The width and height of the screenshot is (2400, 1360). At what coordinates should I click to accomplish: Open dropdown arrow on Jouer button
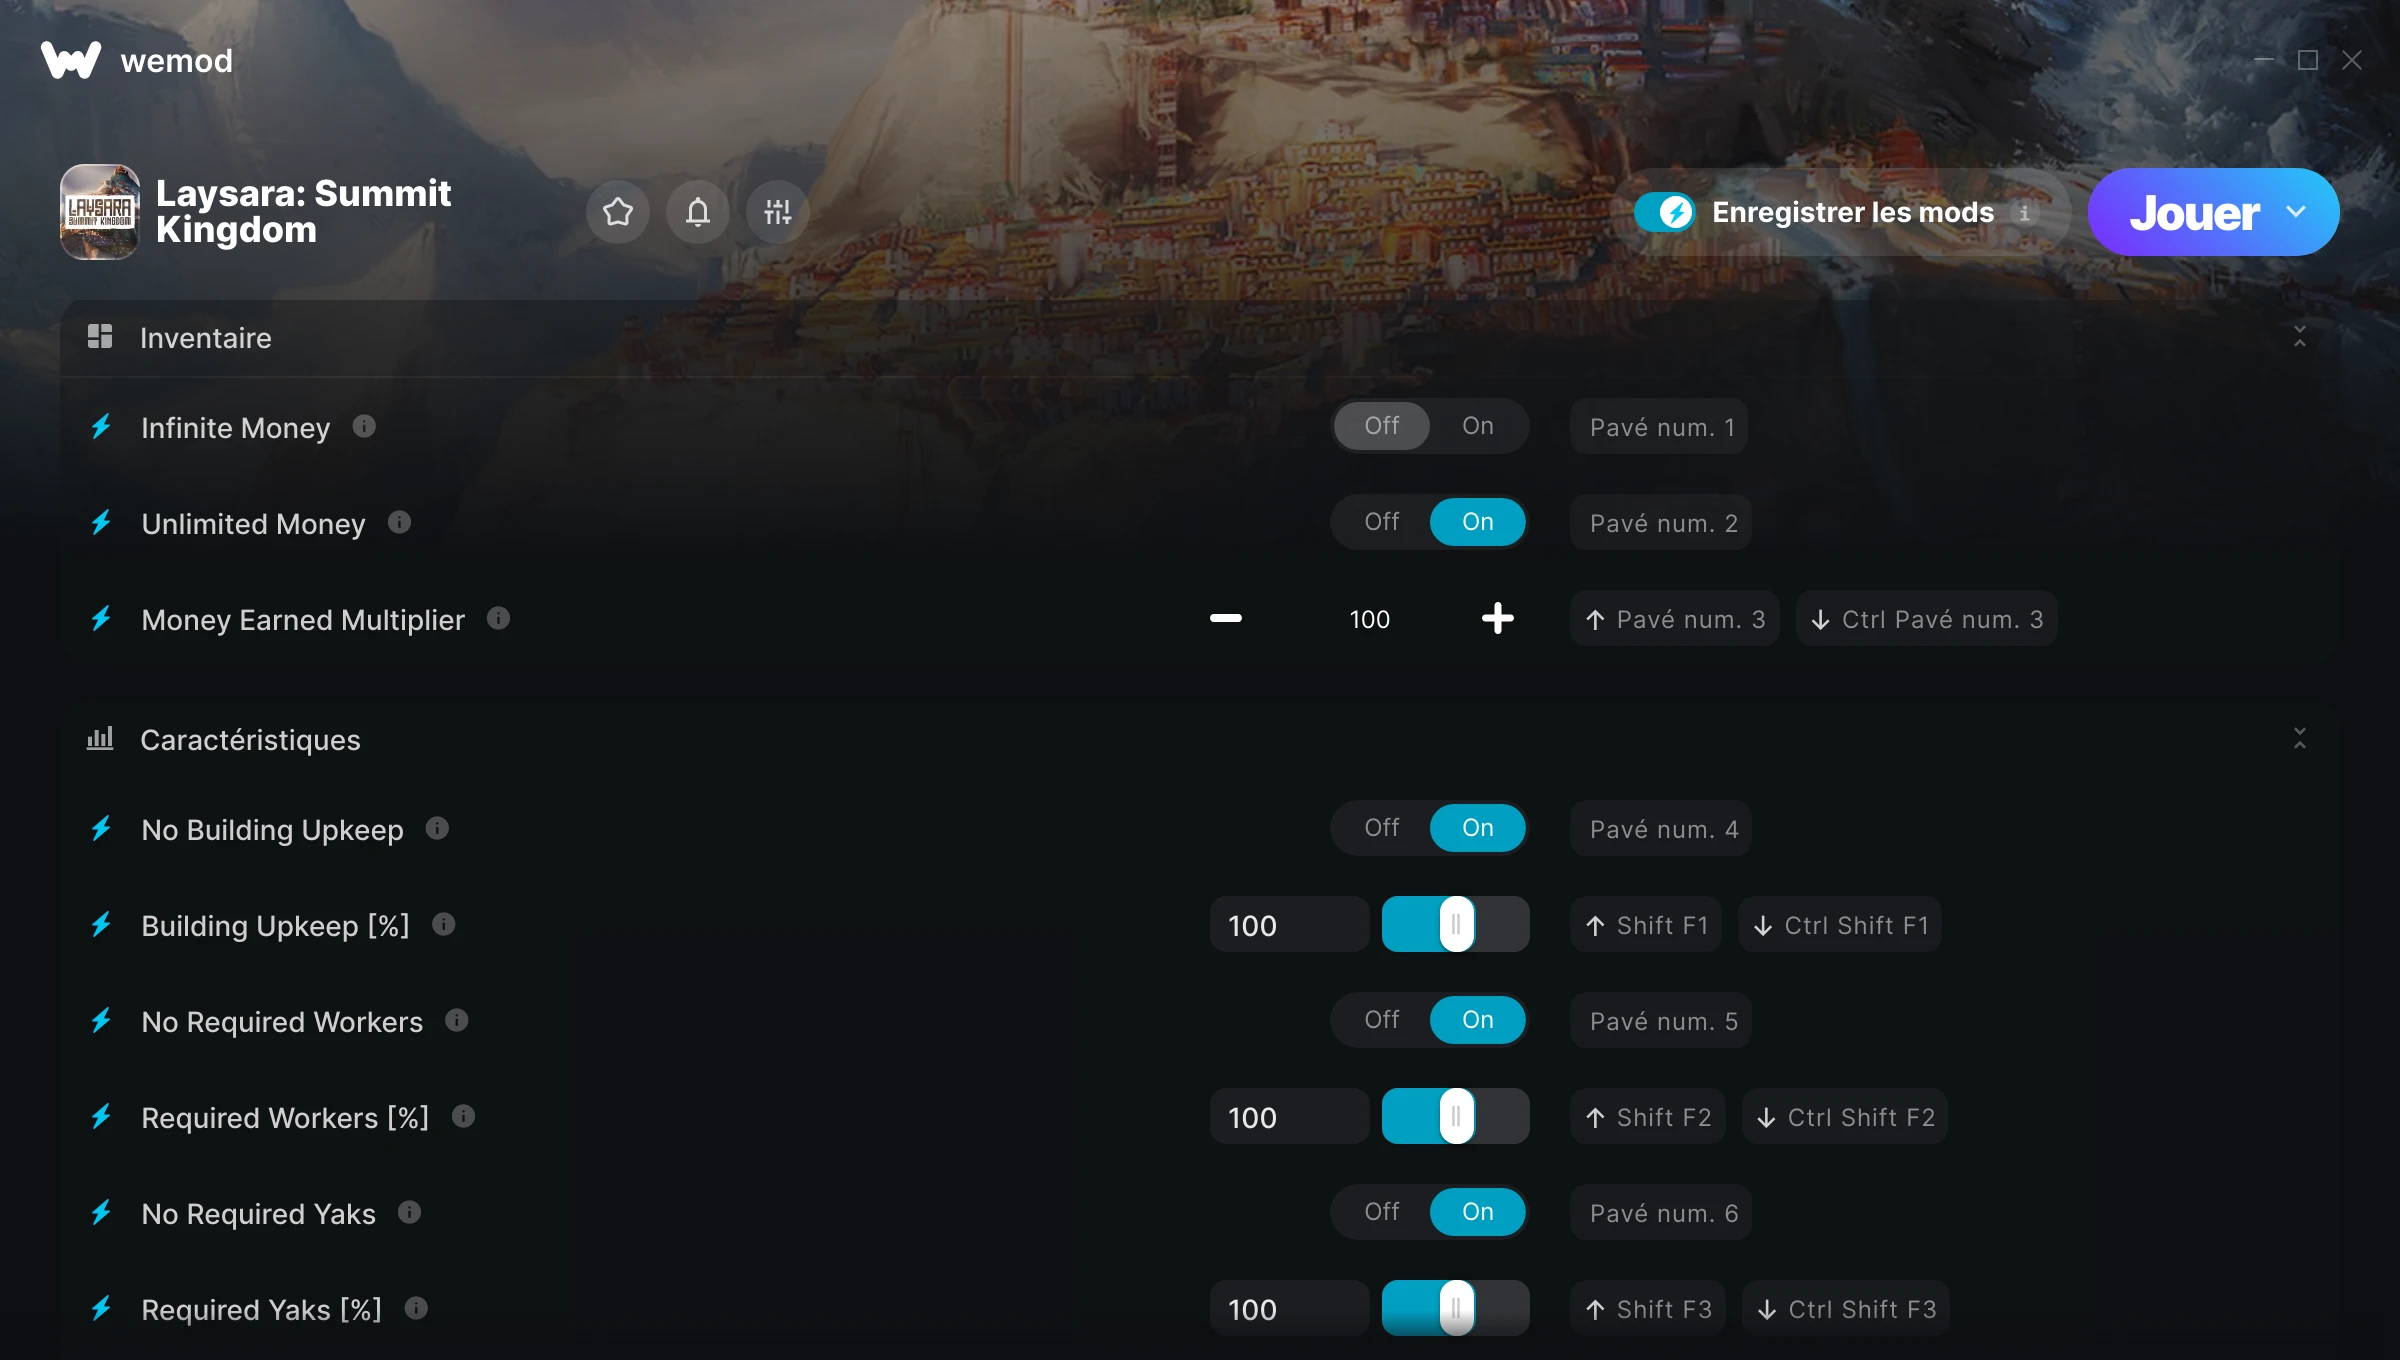[x=2296, y=212]
